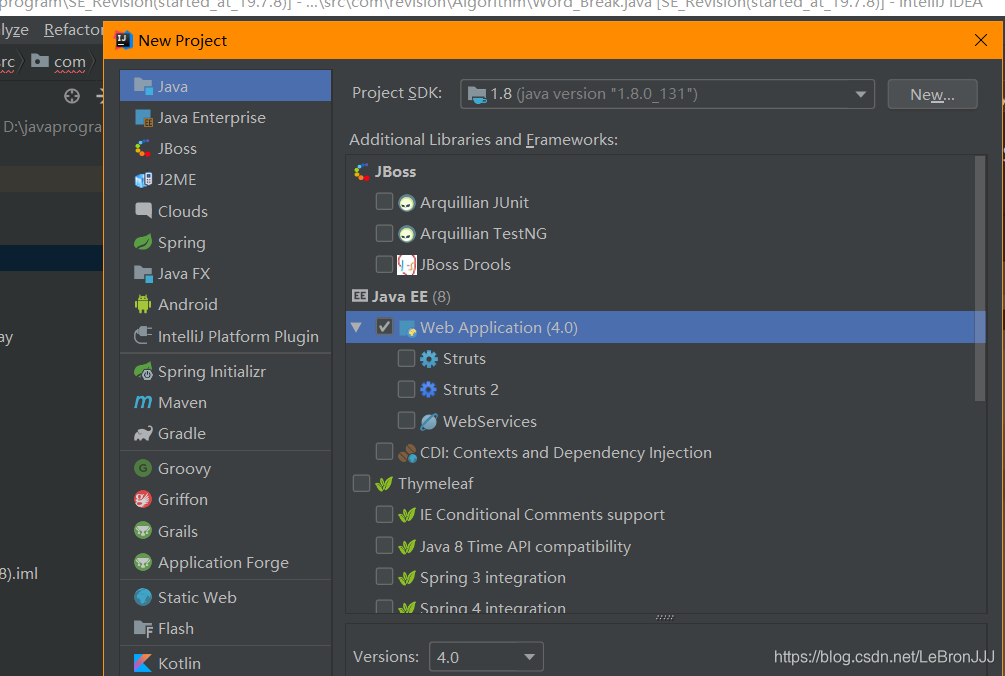Screen dimensions: 1005x676
Task: Check the Struts 2 checkbox
Action: [406, 389]
